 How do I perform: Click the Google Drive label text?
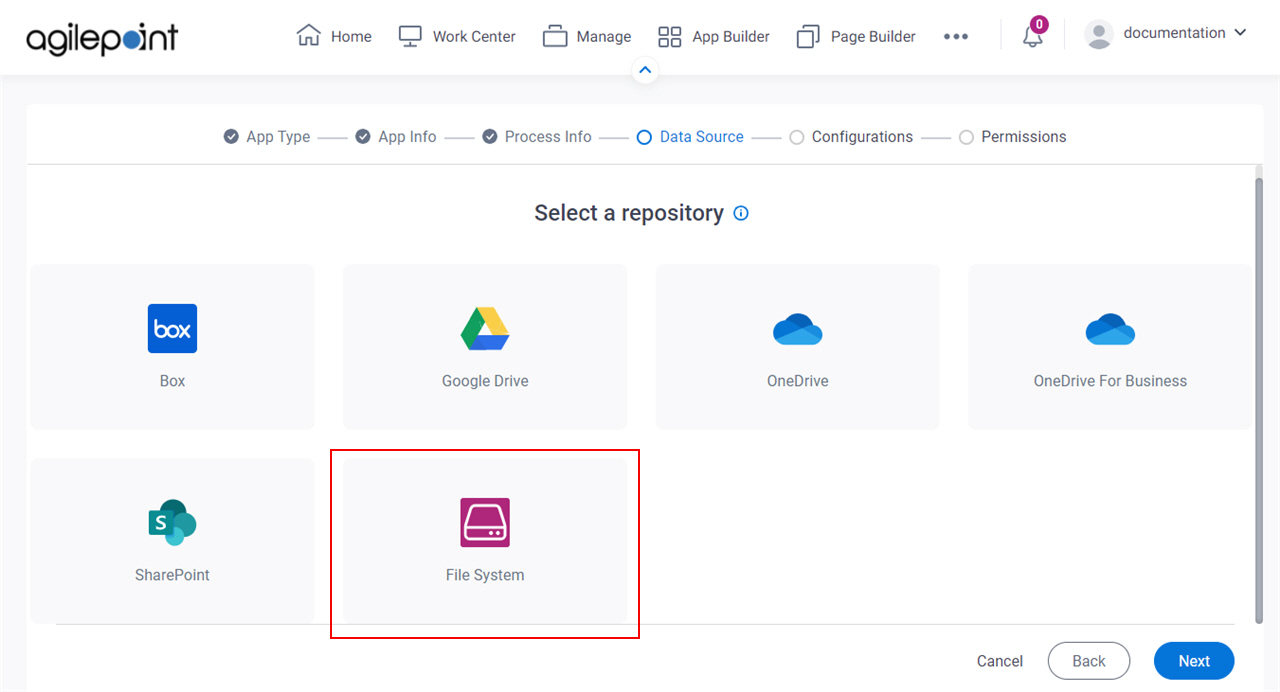click(x=485, y=381)
